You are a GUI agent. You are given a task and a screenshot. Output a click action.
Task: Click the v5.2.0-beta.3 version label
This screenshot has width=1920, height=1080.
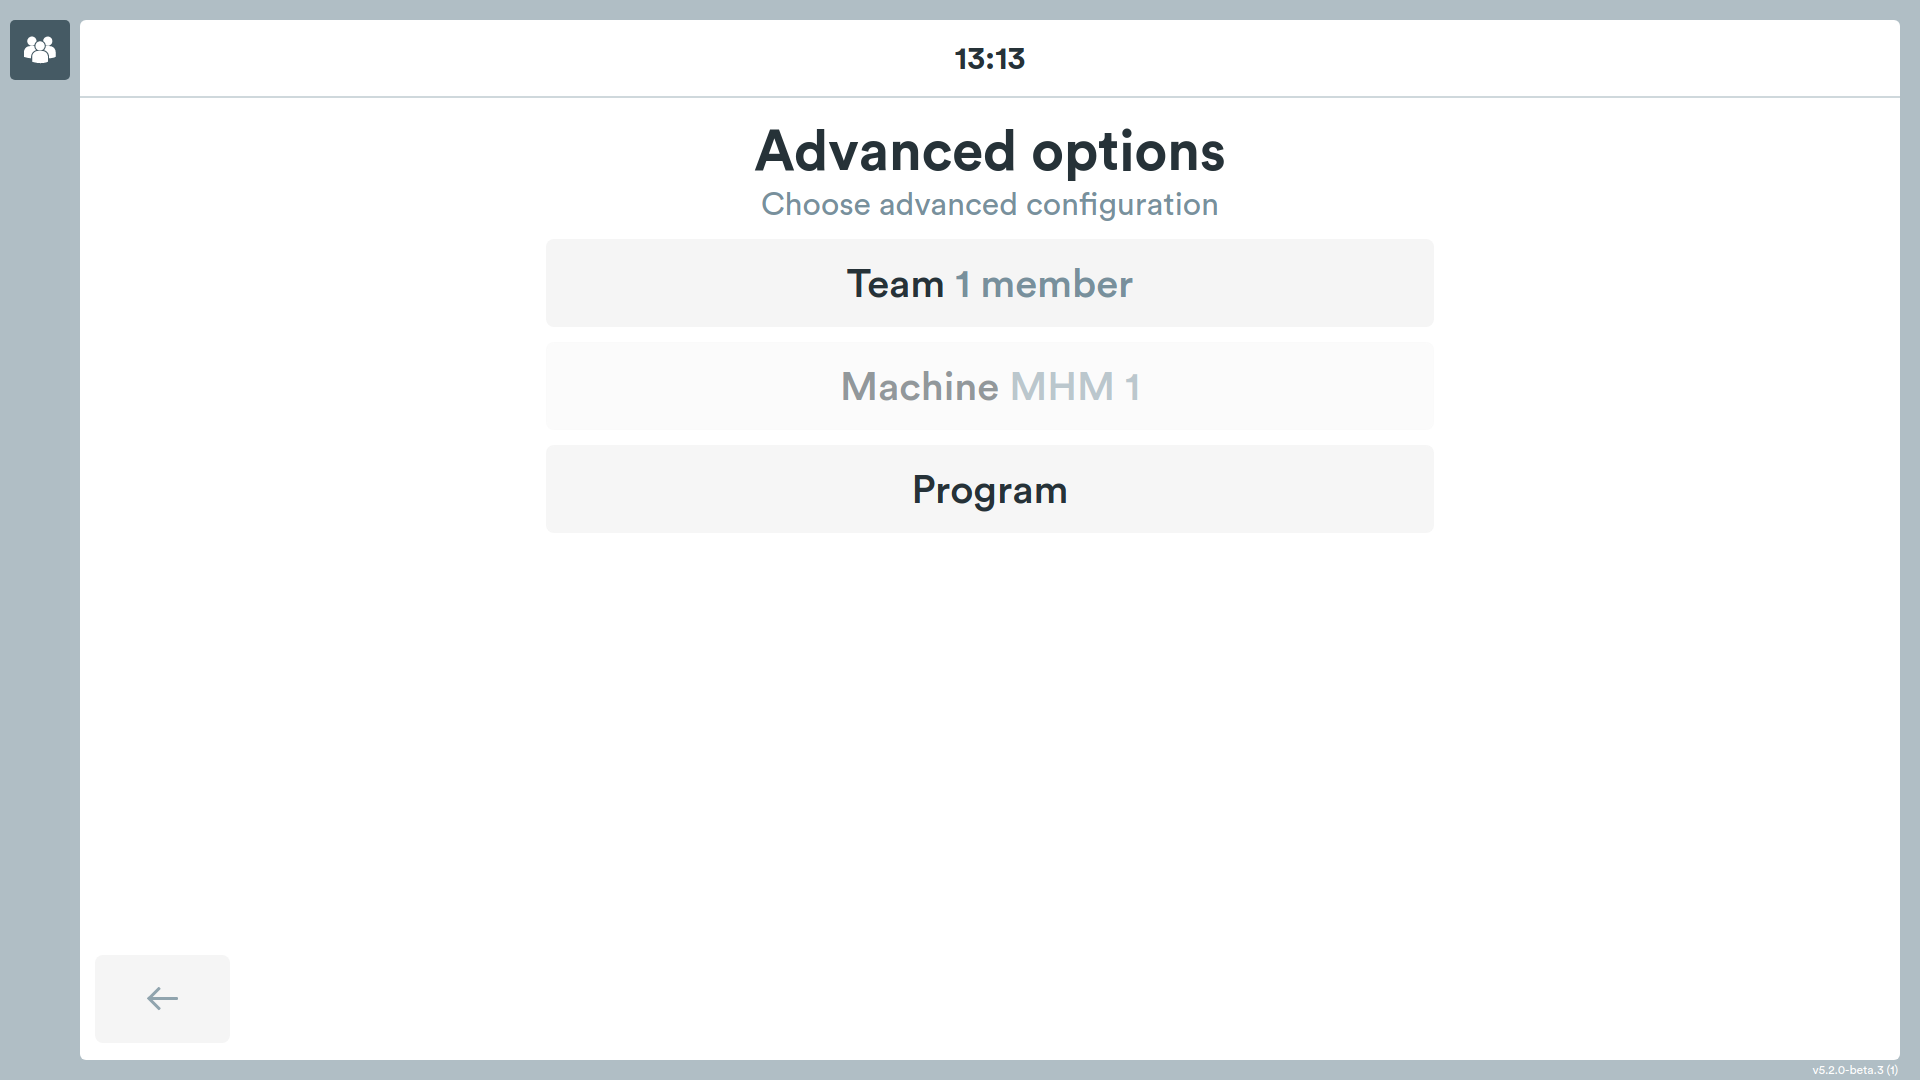(x=1855, y=1070)
